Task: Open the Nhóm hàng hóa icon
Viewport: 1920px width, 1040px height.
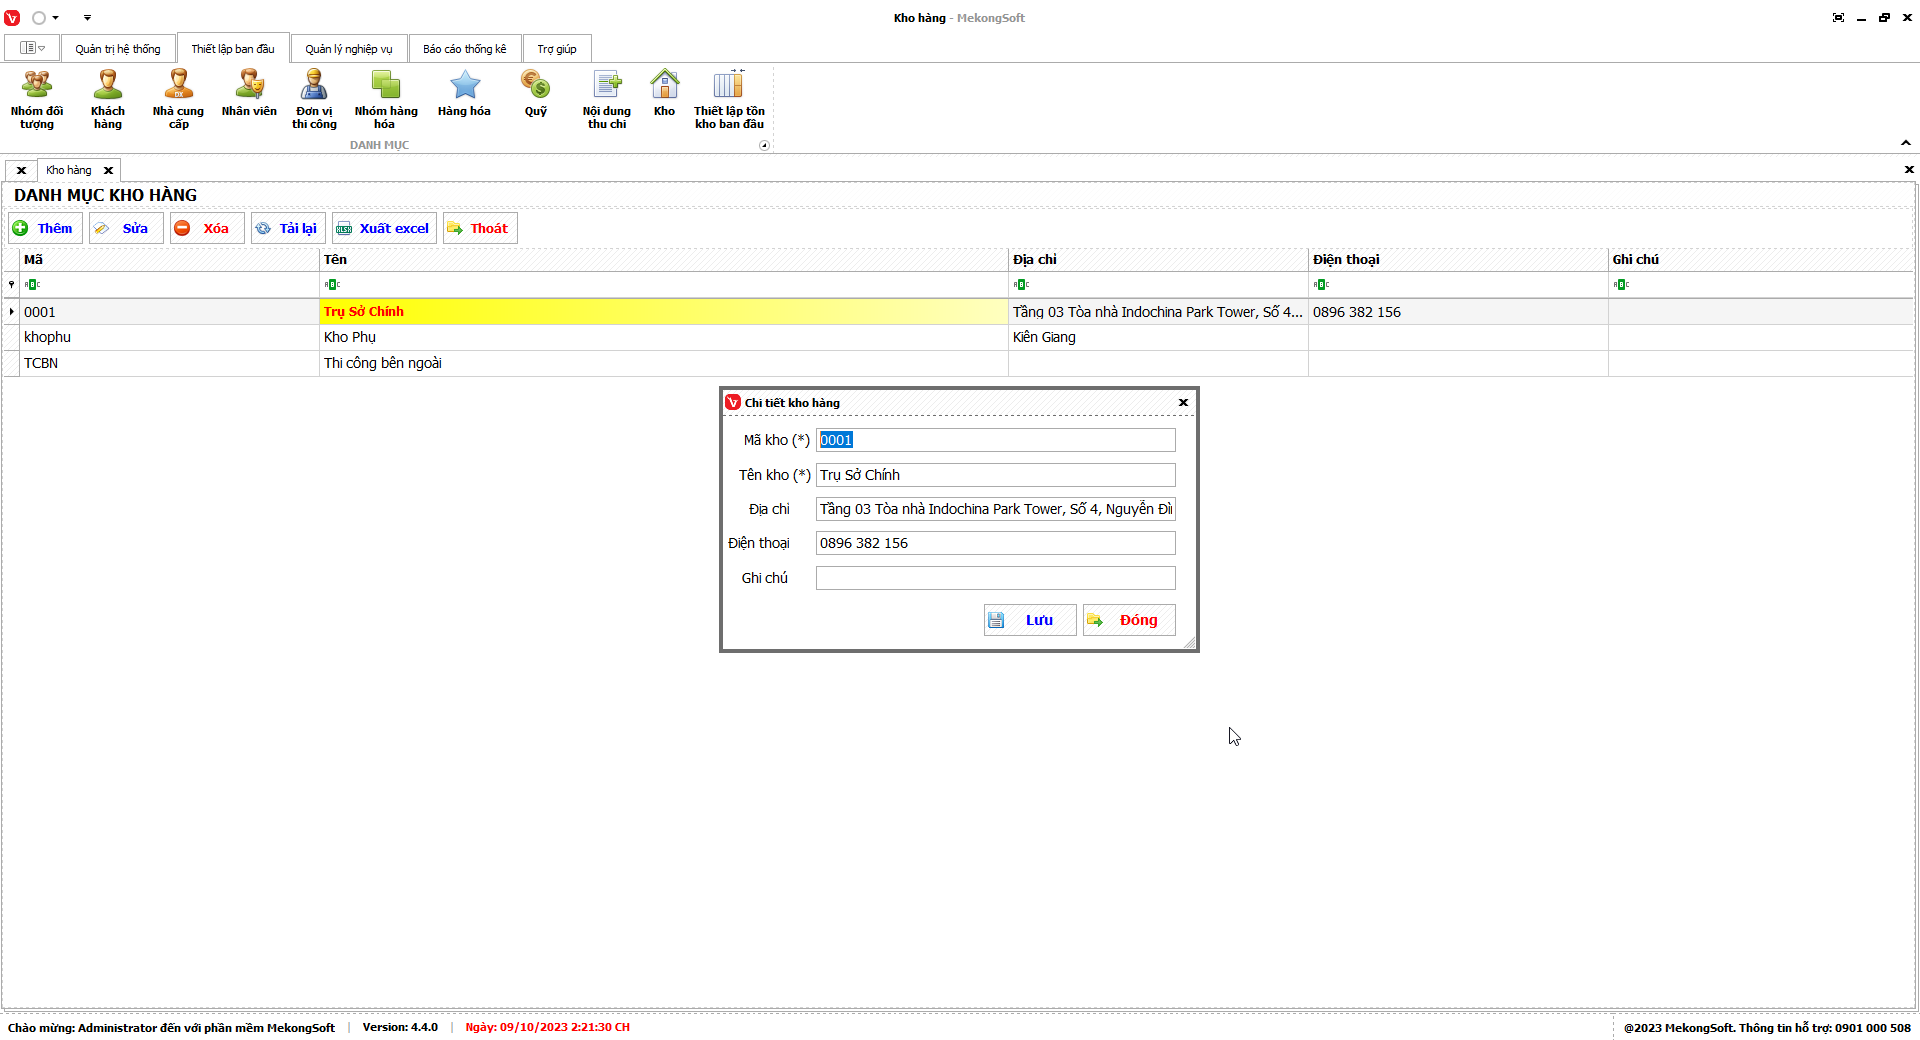Action: click(385, 99)
